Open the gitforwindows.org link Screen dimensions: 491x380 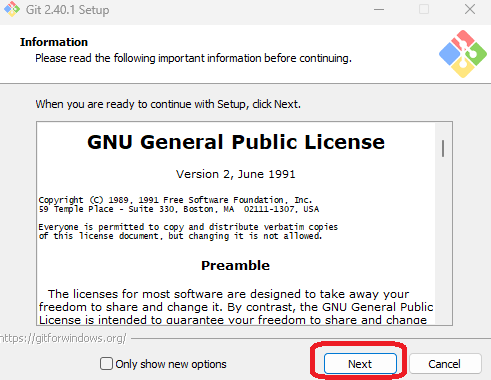(x=63, y=338)
